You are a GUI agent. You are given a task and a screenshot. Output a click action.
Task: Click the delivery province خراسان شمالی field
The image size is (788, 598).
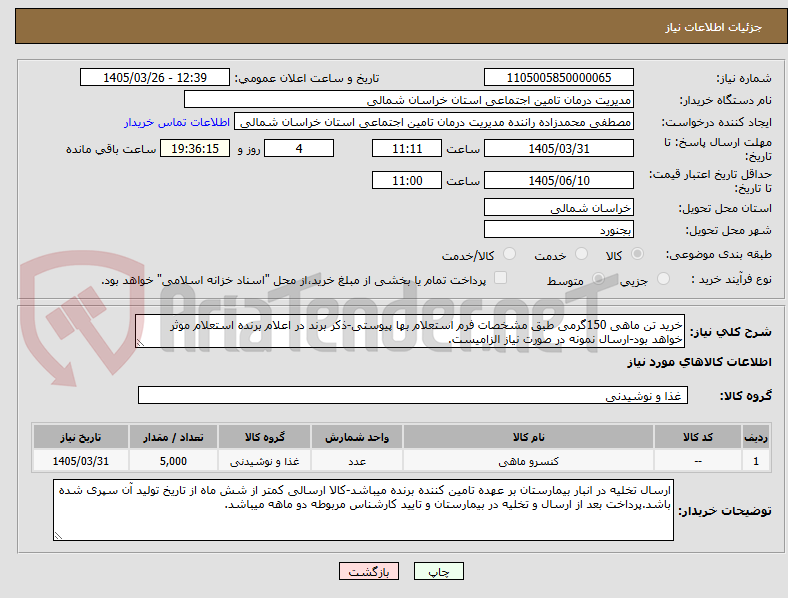click(x=559, y=207)
